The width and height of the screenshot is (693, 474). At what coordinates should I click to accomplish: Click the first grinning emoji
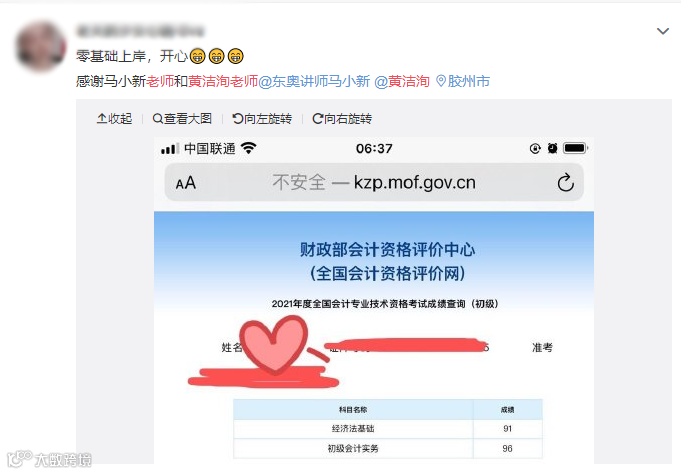pos(198,56)
